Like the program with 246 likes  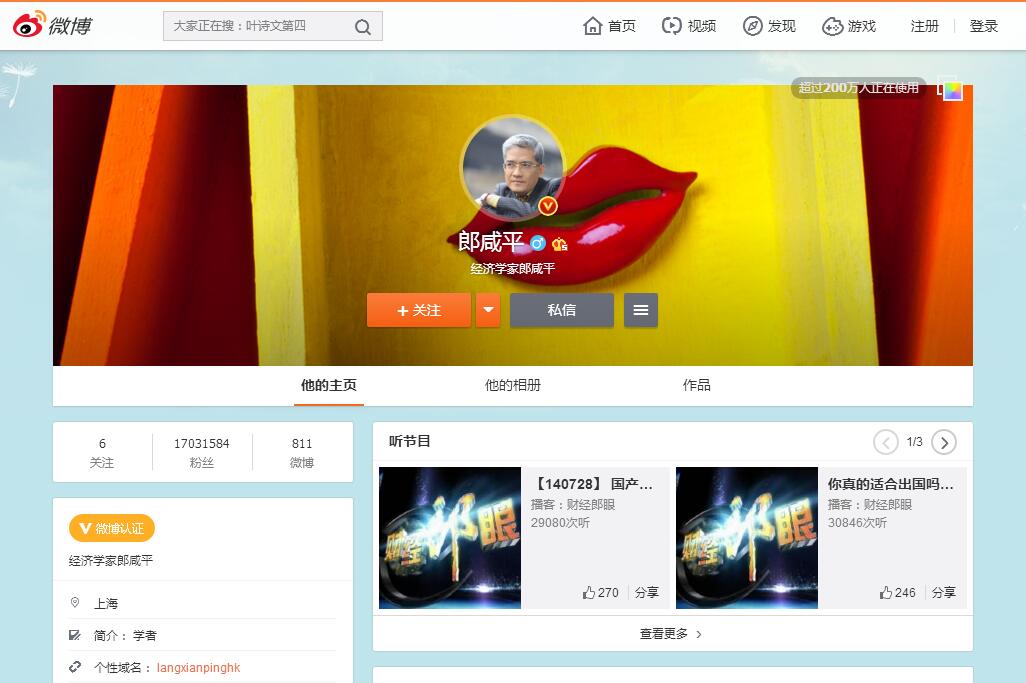pyautogui.click(x=886, y=592)
